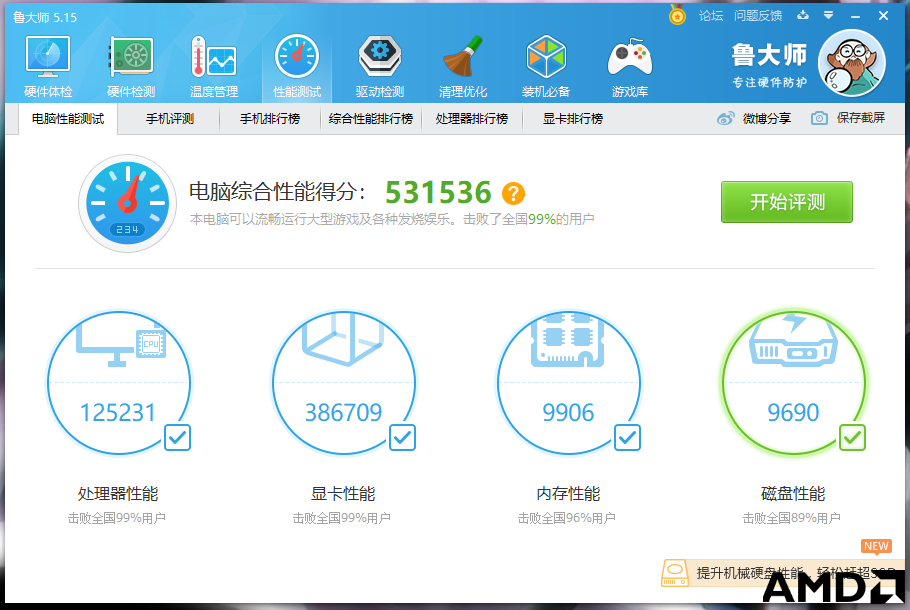Click the 处理器性能 label

118,494
